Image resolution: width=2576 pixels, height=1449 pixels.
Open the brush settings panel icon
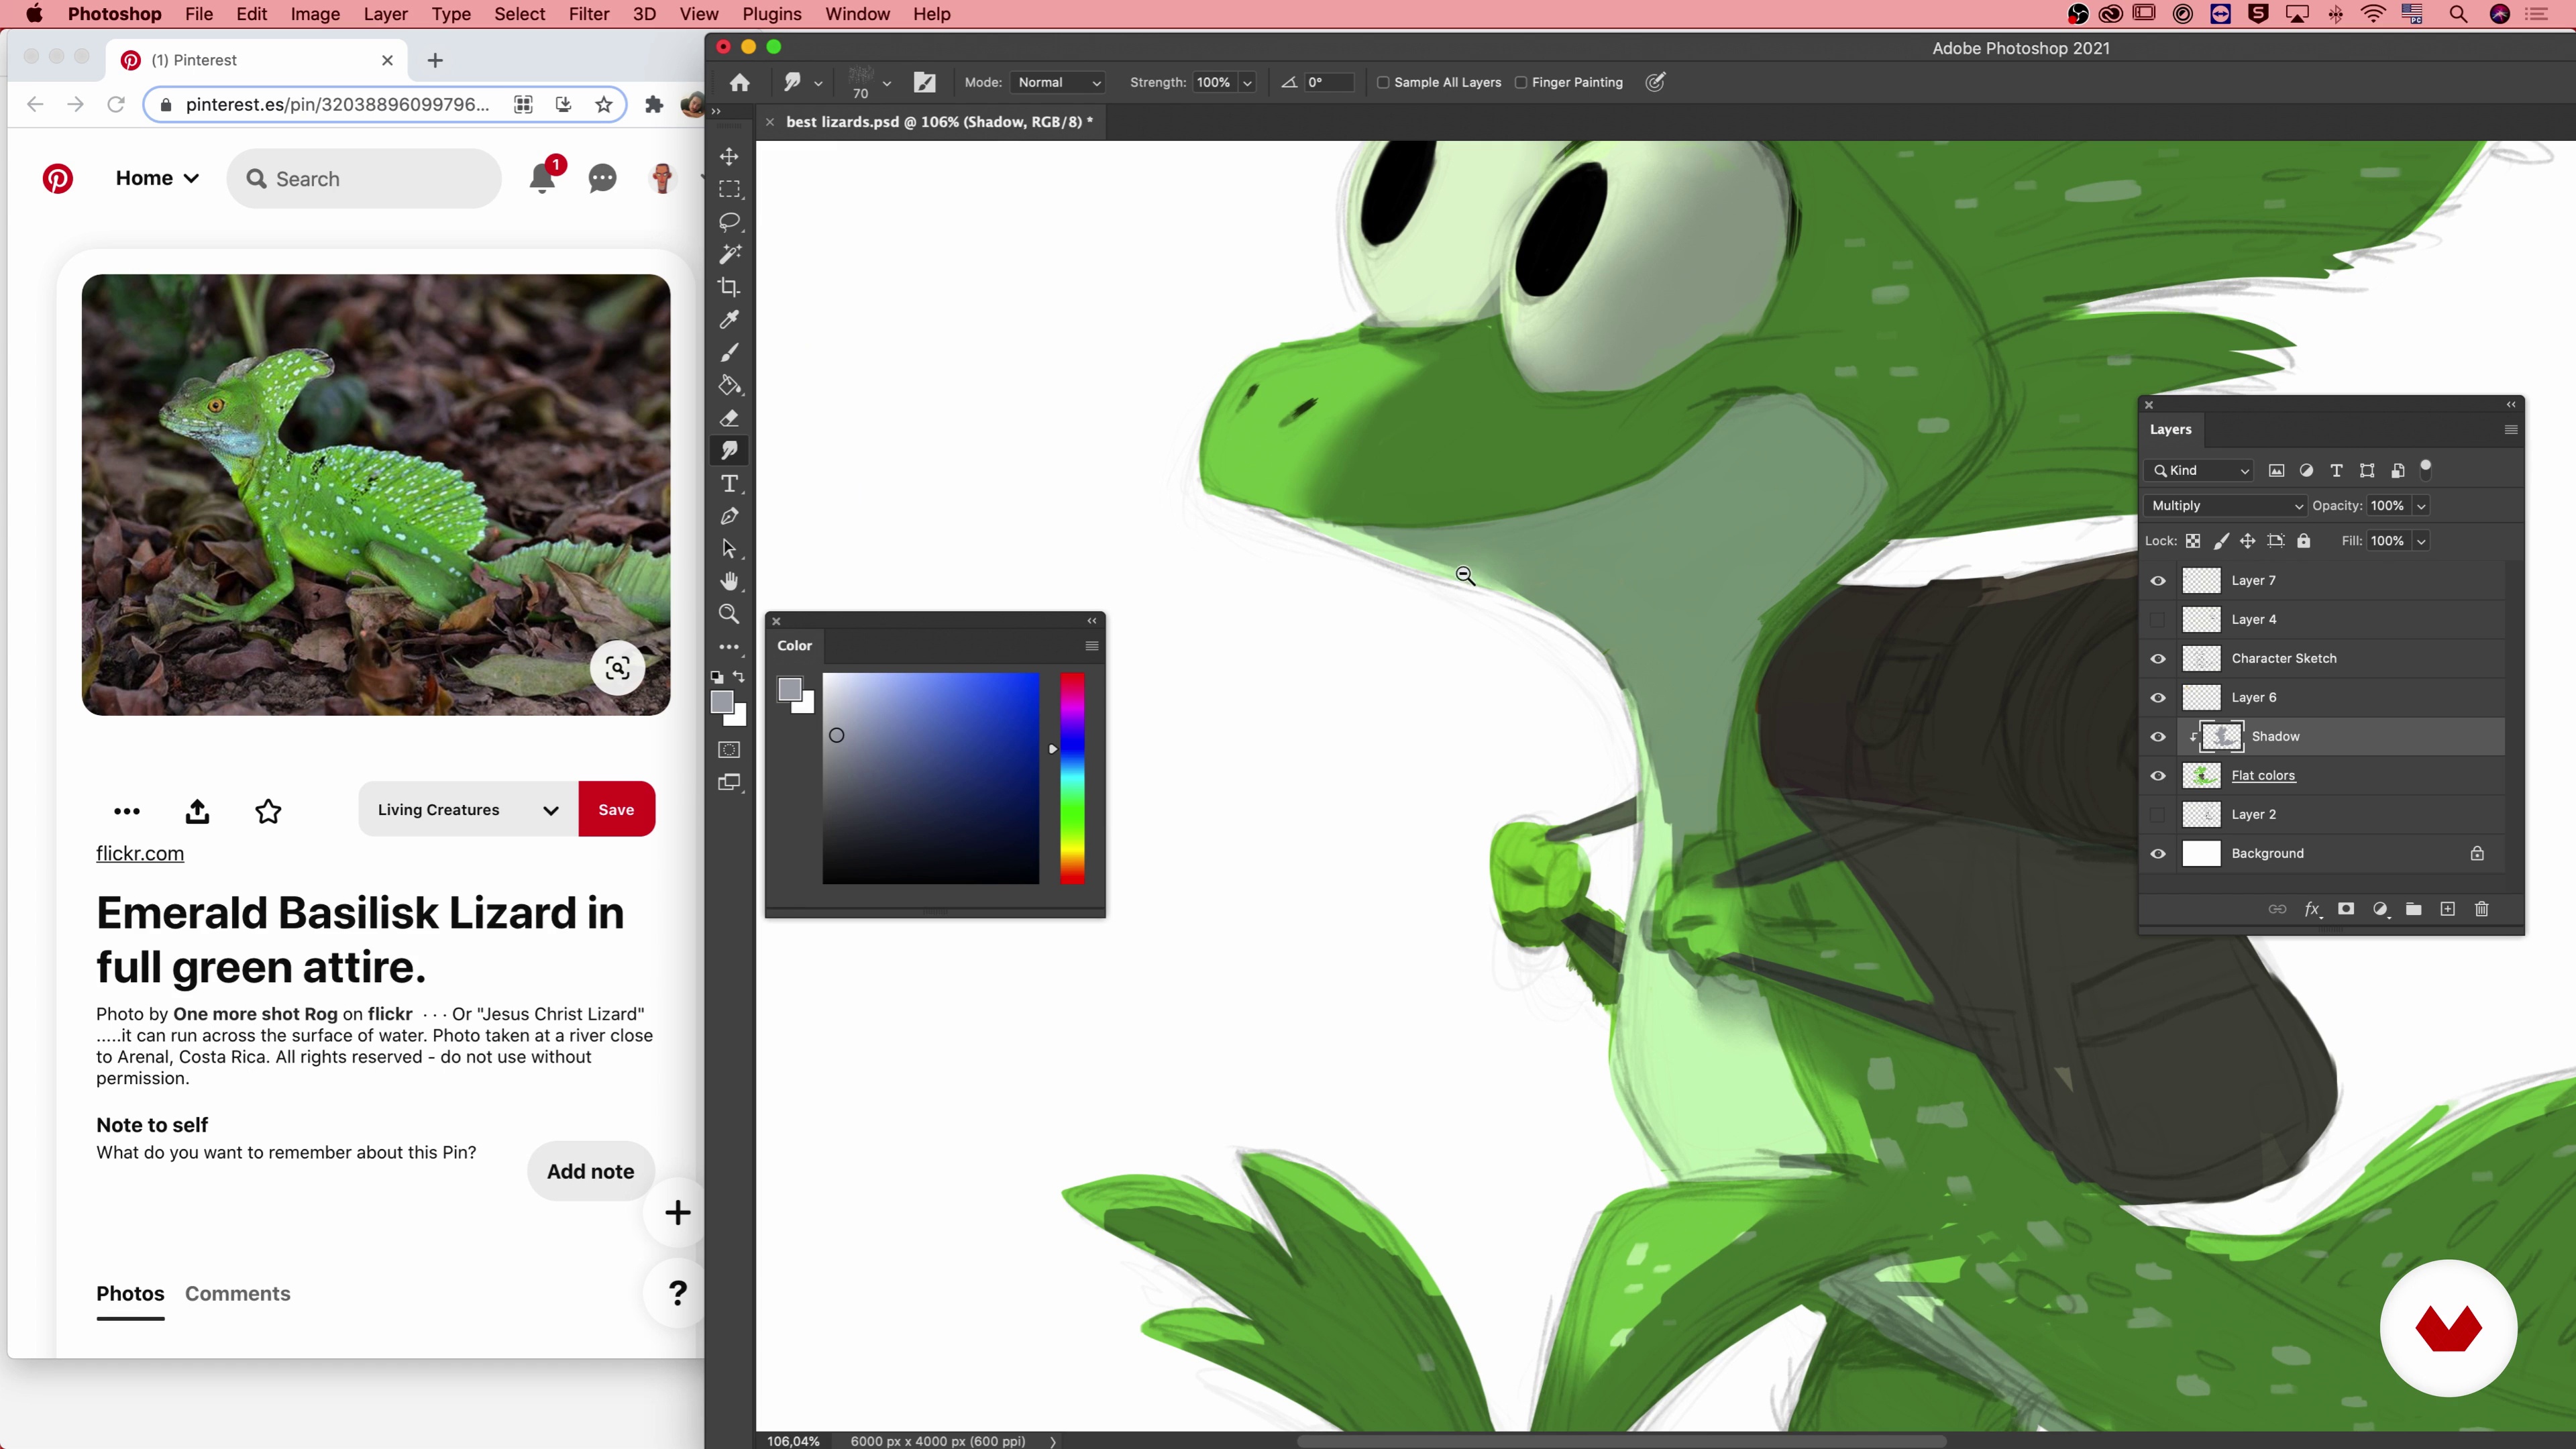click(924, 82)
